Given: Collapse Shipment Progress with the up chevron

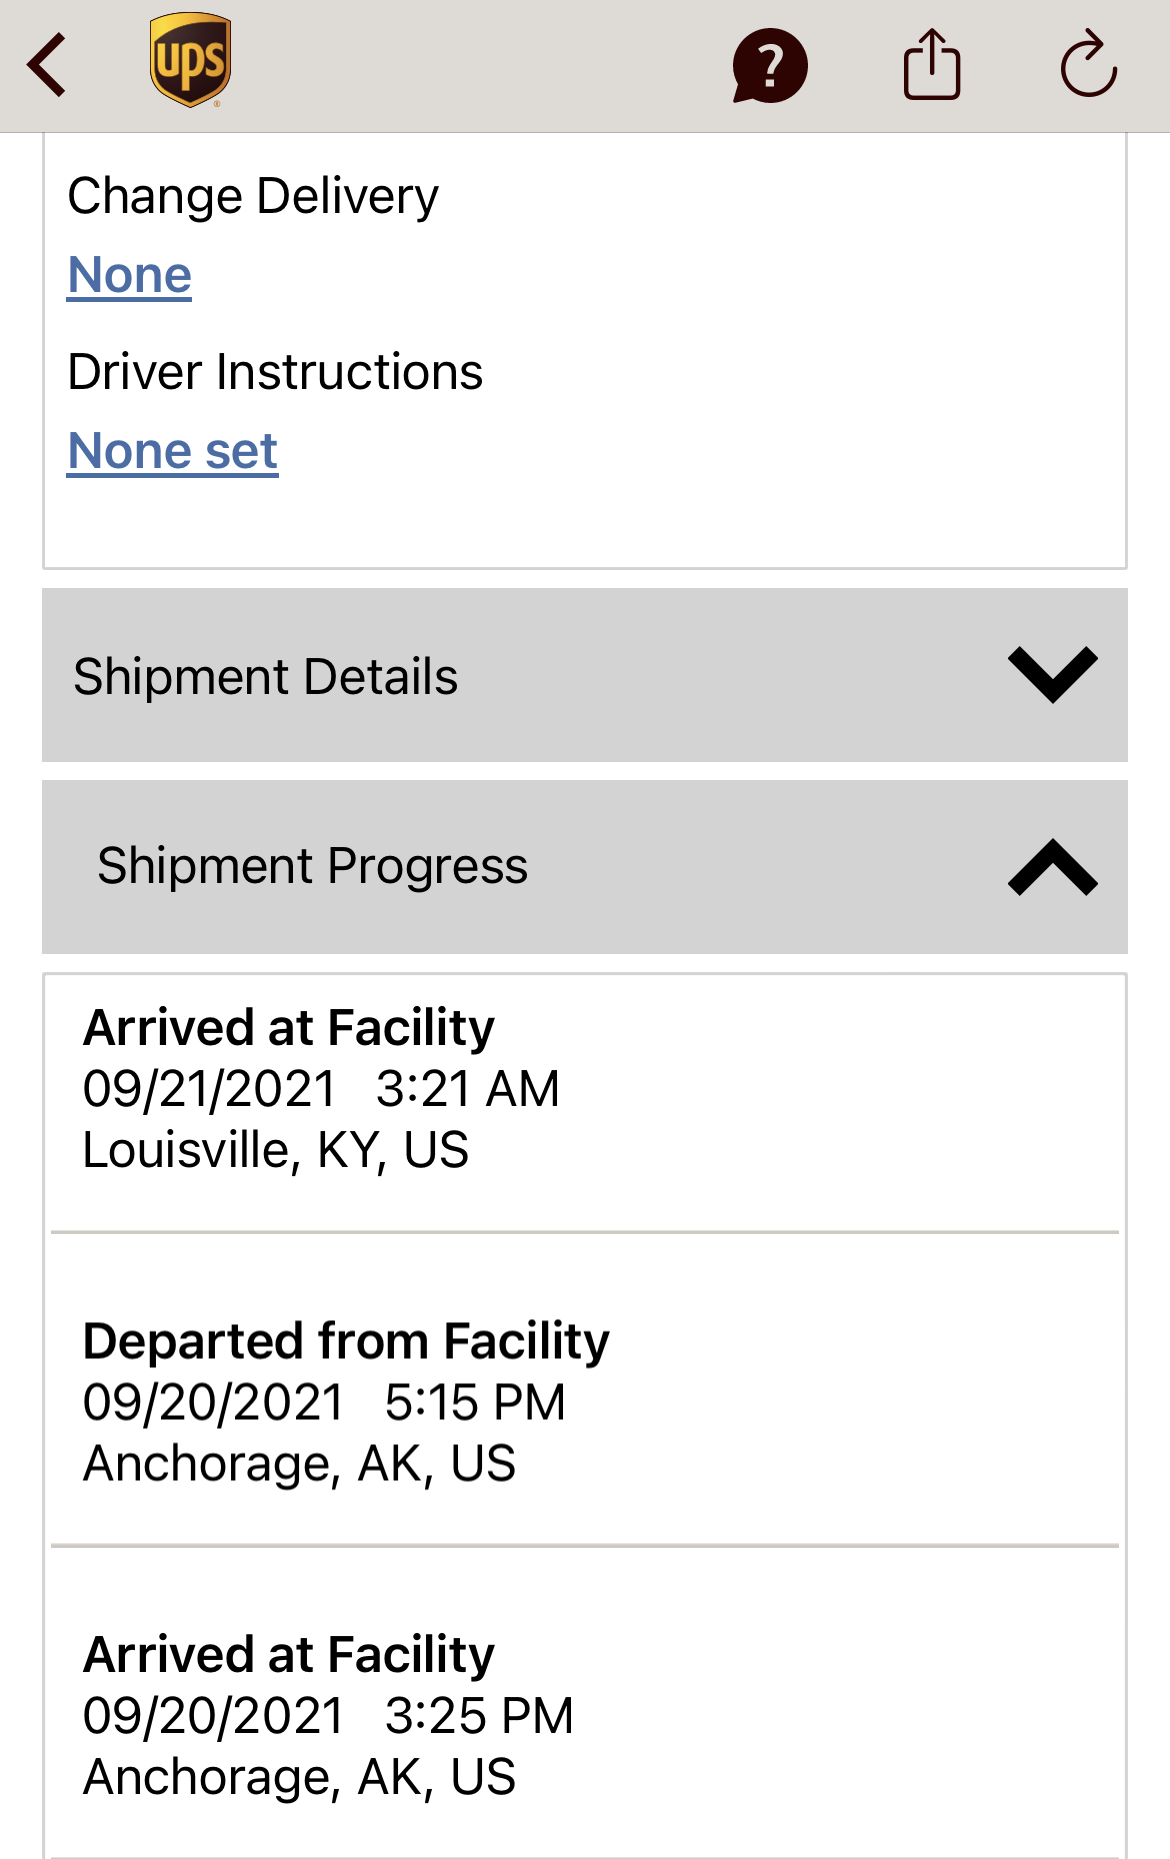Looking at the screenshot, I should [x=1052, y=867].
